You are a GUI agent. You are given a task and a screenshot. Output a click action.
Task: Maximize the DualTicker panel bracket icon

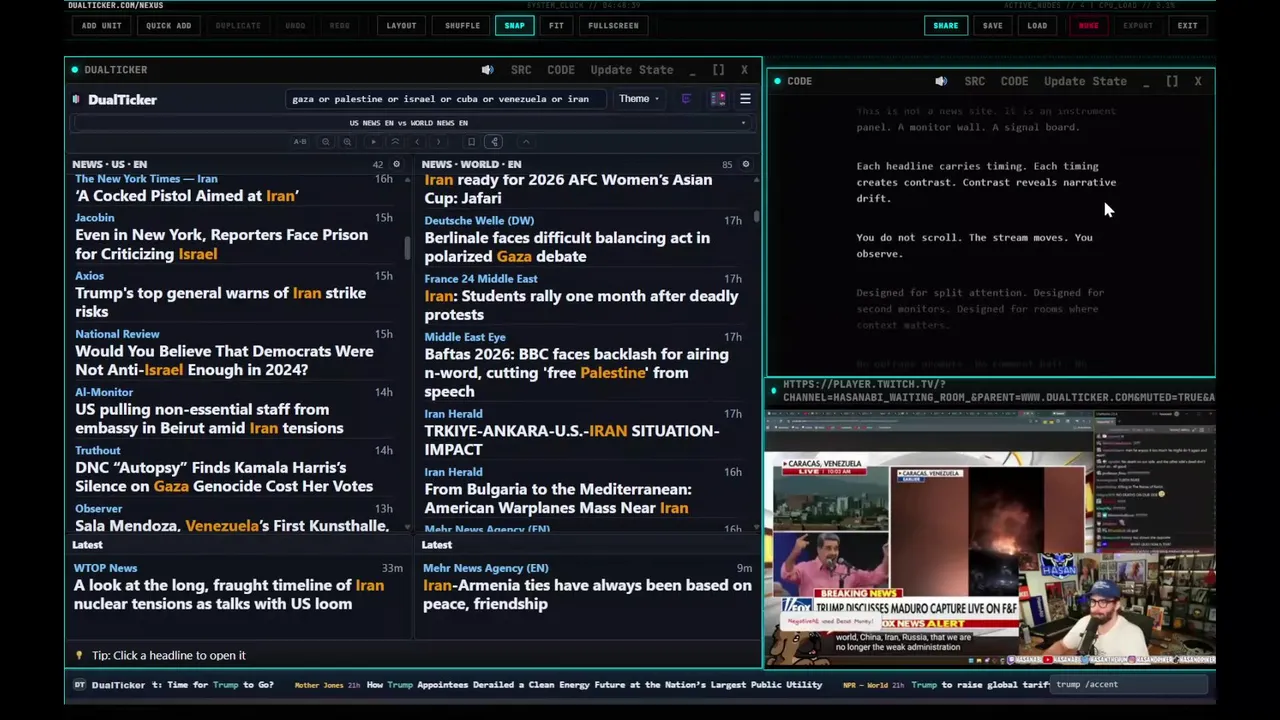(718, 70)
